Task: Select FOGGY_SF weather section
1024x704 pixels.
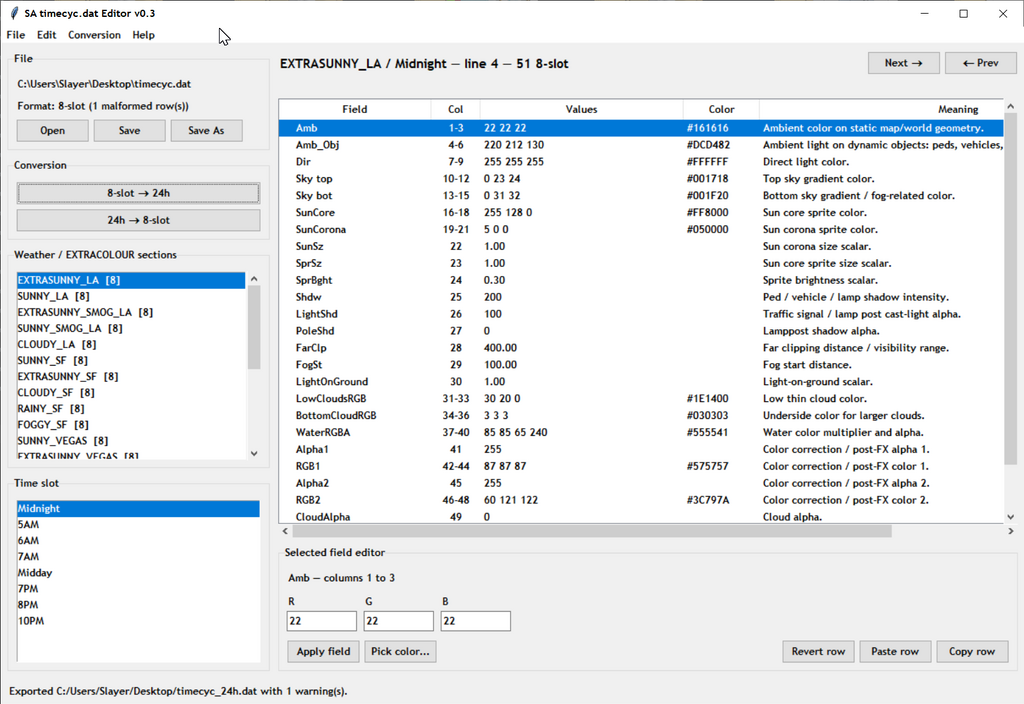Action: click(131, 424)
